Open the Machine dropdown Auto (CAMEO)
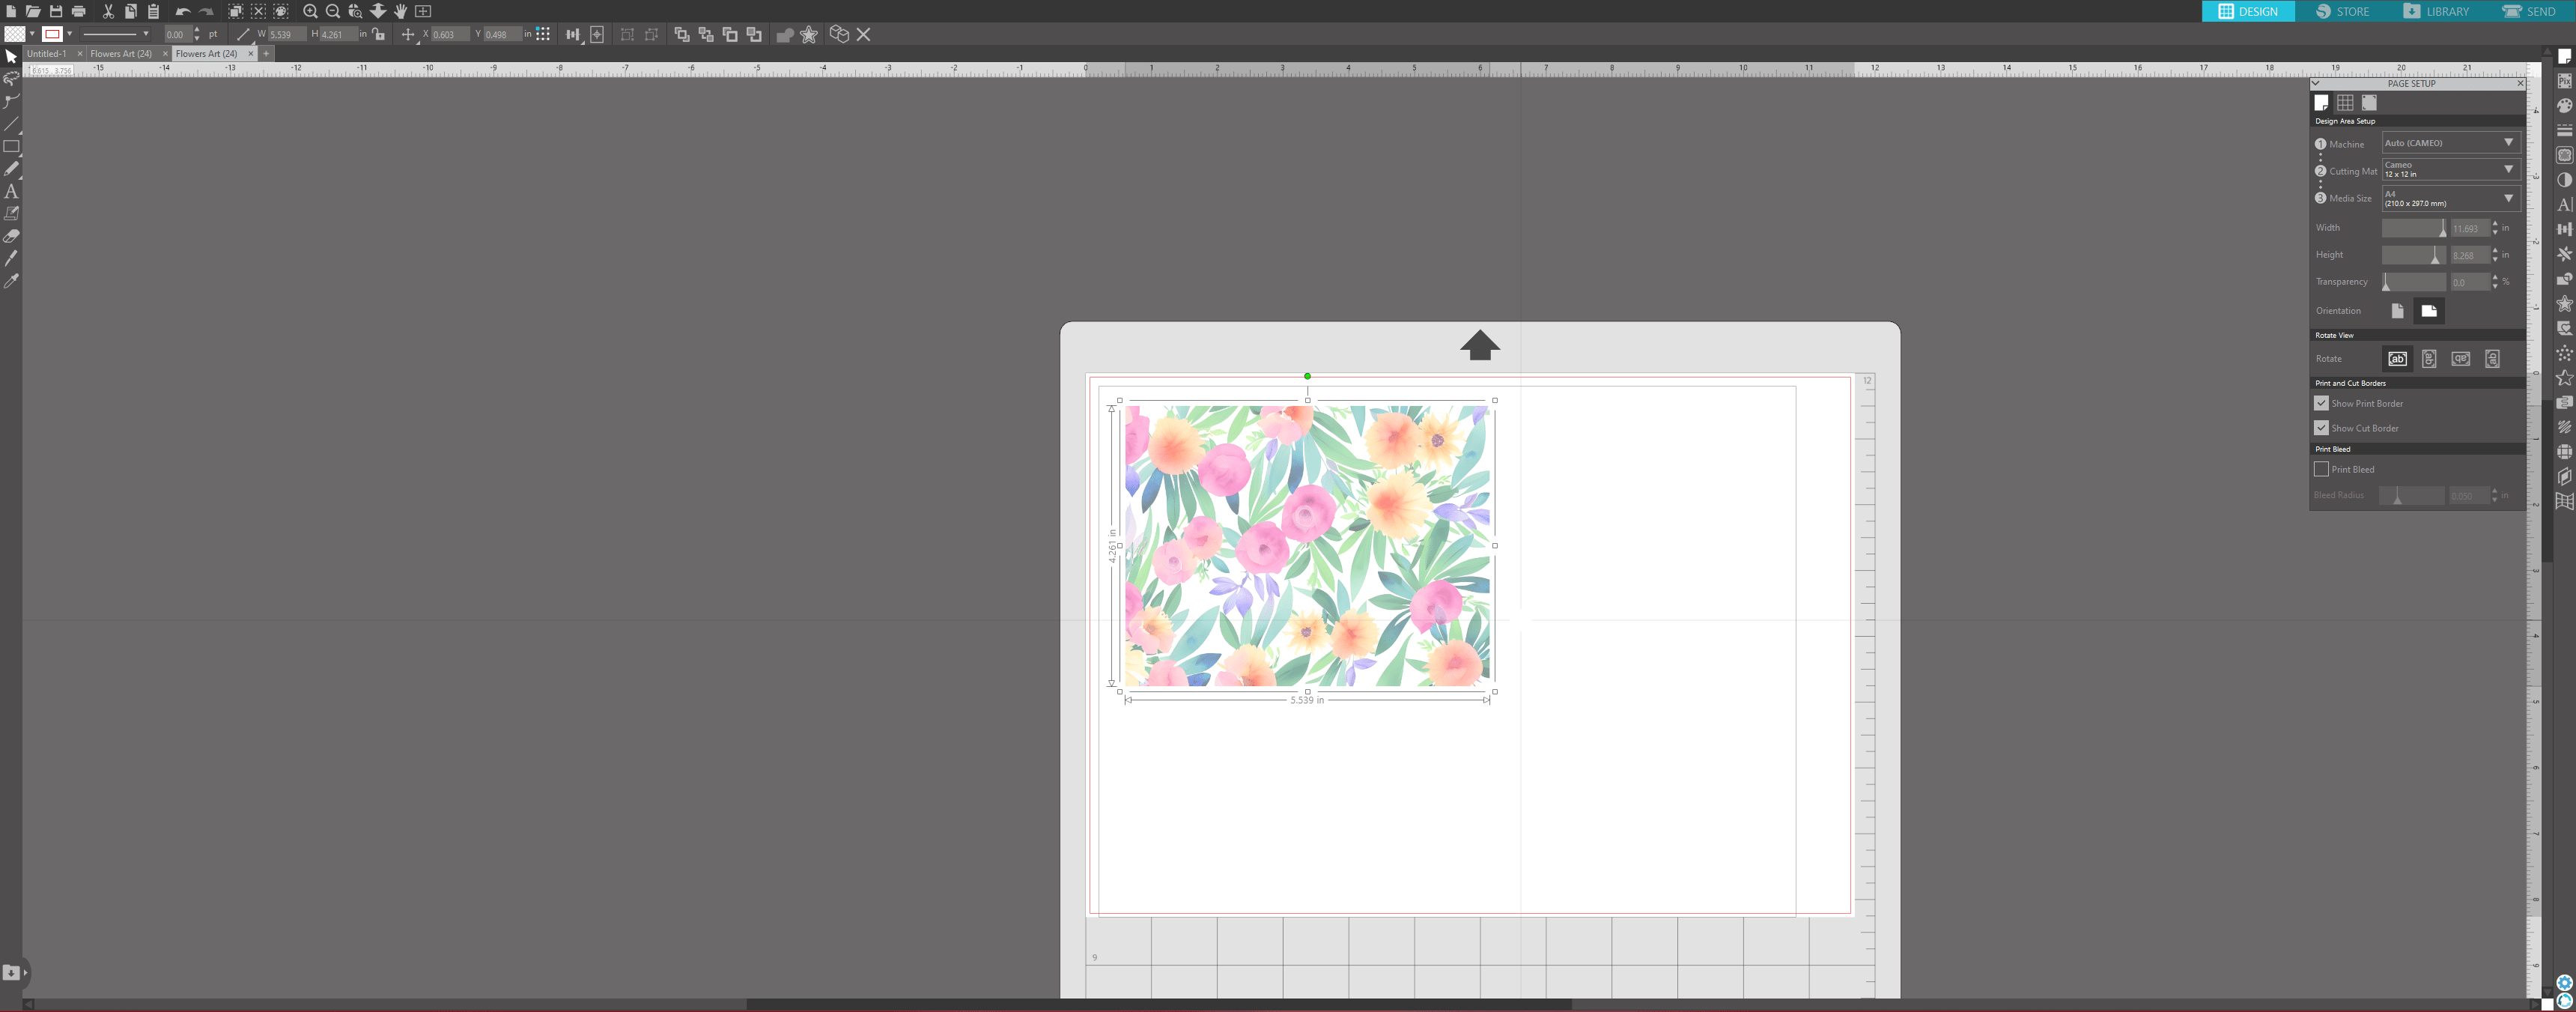Screen dimensions: 2576x1012 click(2448, 143)
